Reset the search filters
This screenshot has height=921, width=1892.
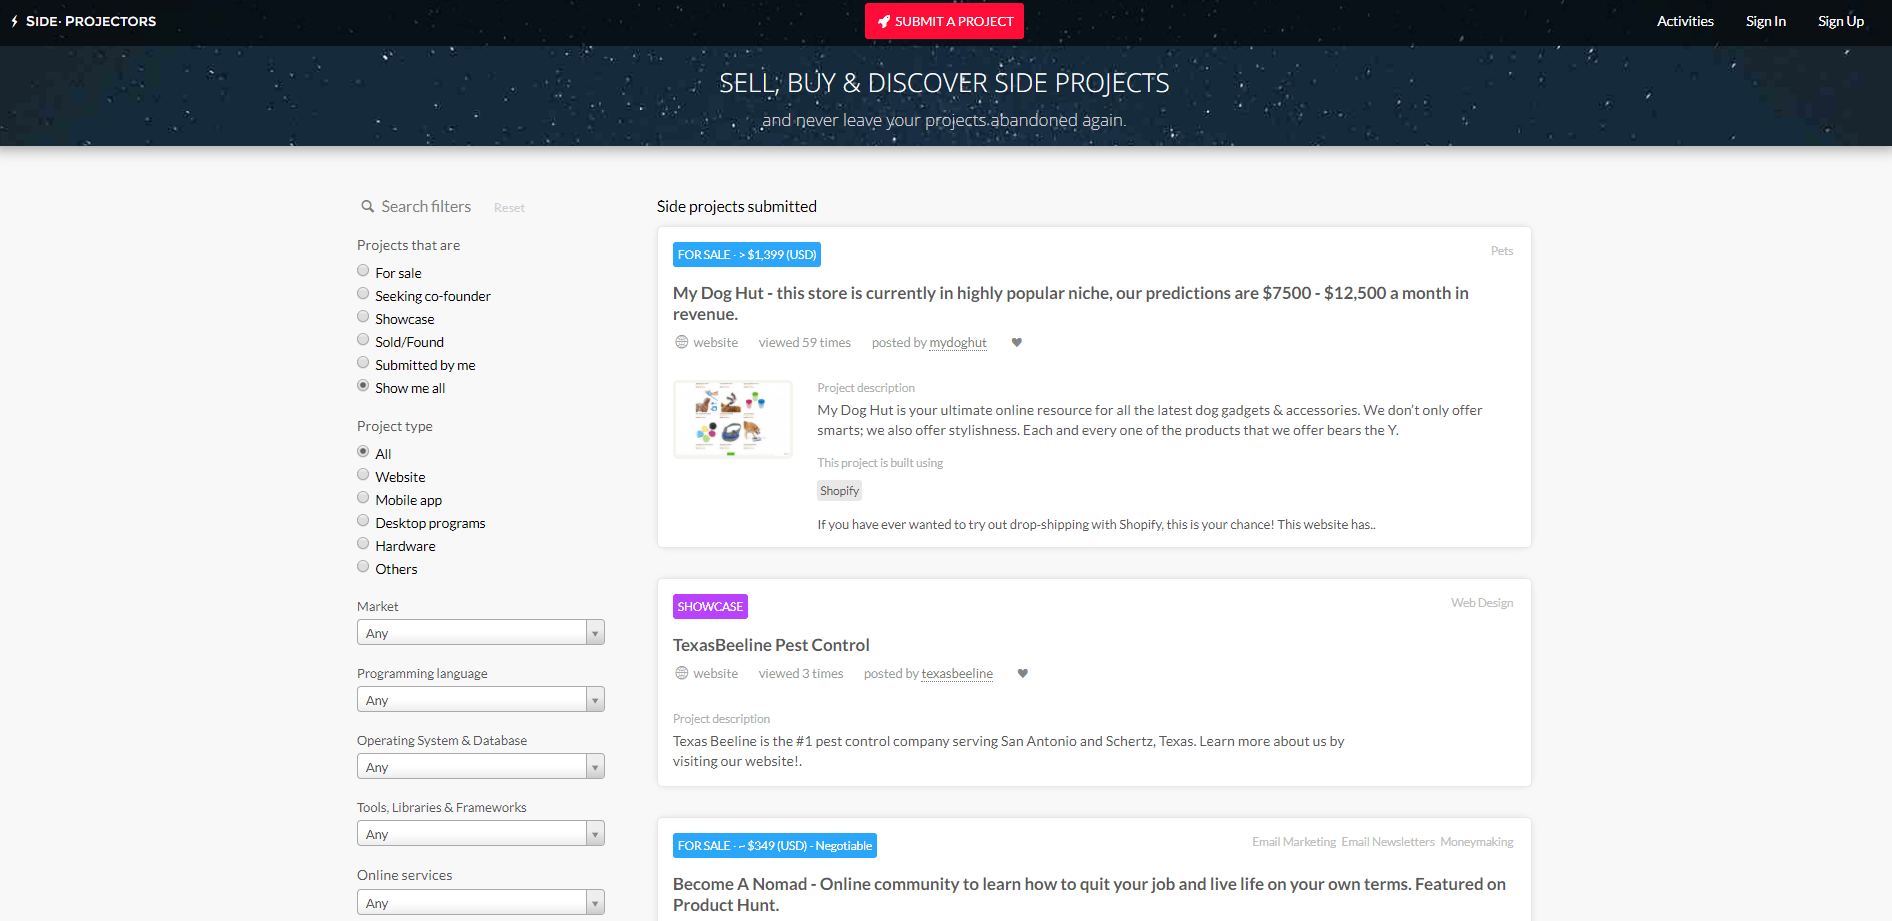click(x=509, y=208)
